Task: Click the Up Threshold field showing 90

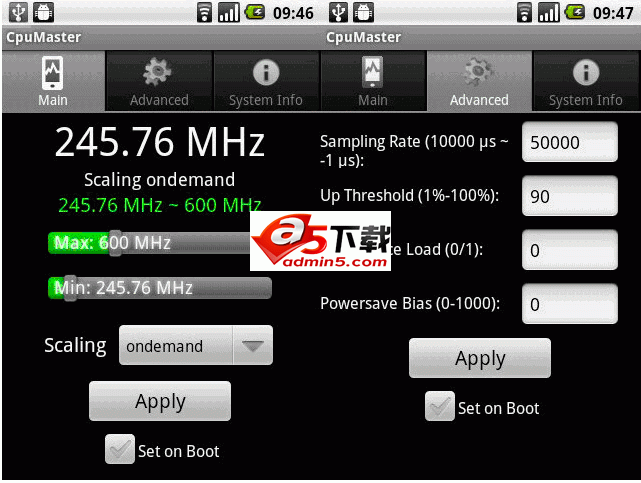Action: pyautogui.click(x=570, y=196)
